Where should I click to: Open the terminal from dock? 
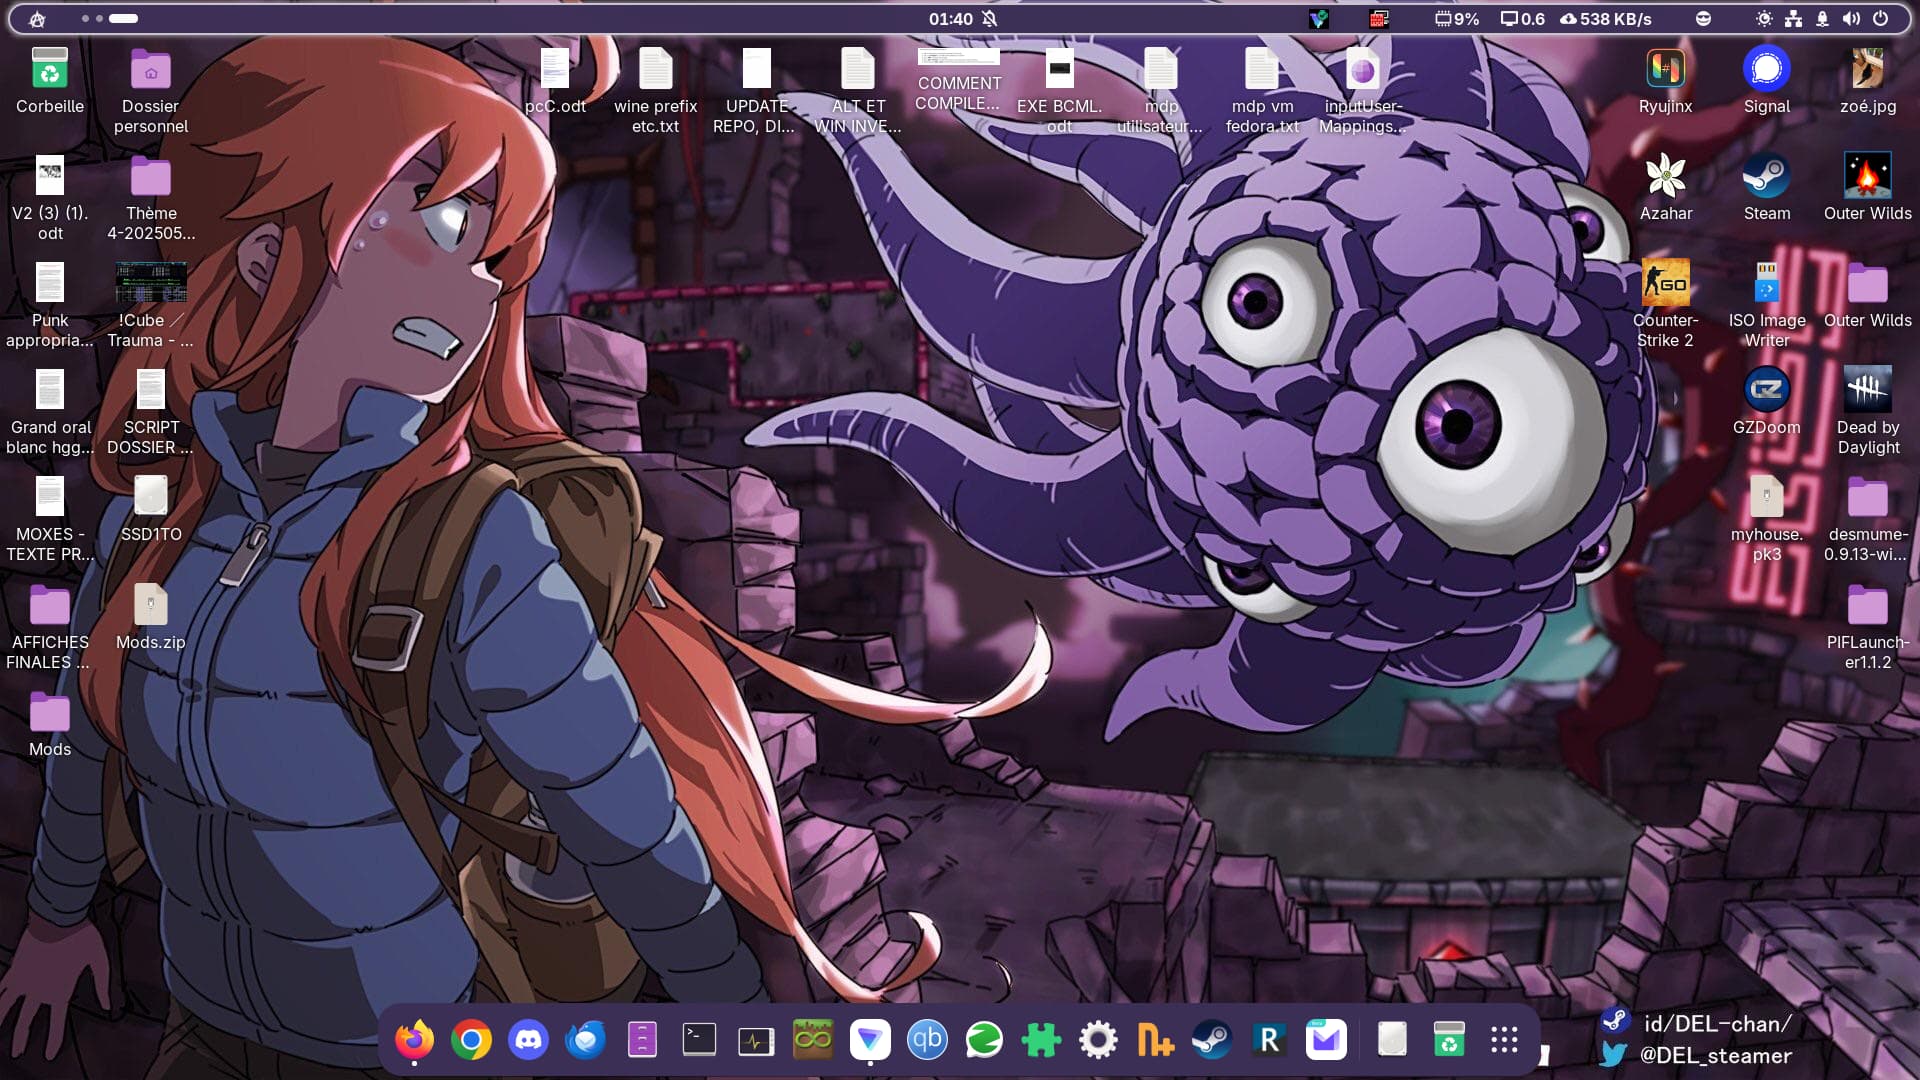coord(699,1040)
